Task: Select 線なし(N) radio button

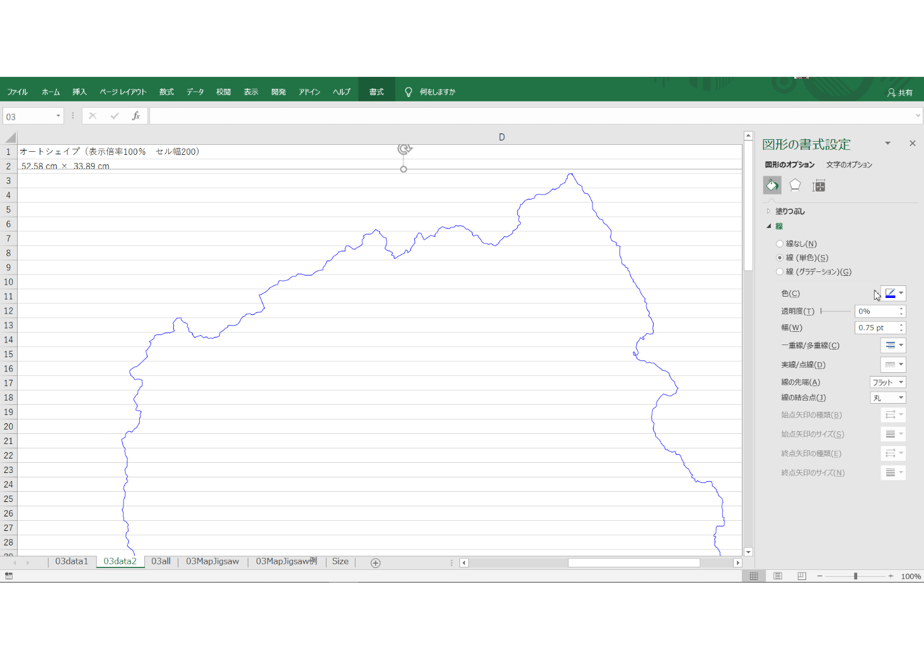Action: (x=780, y=243)
